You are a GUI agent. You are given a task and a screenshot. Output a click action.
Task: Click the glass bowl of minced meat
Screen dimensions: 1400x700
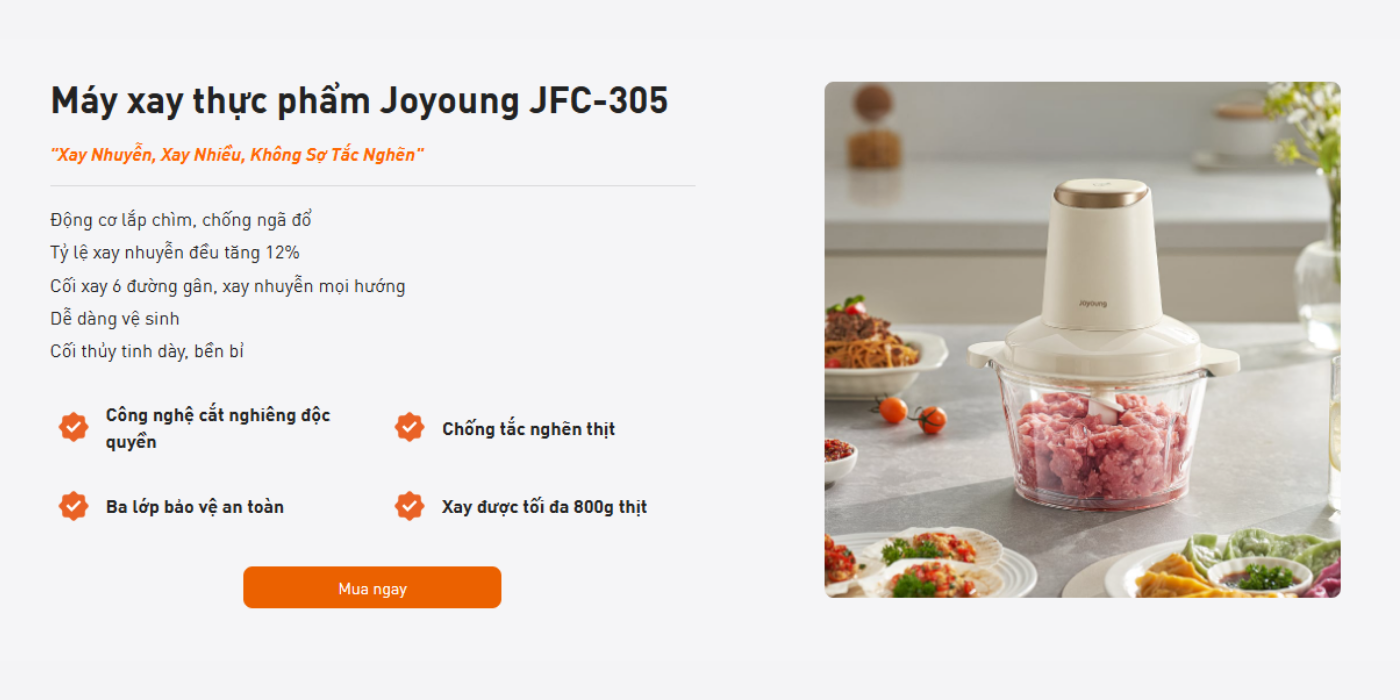coord(1100,445)
